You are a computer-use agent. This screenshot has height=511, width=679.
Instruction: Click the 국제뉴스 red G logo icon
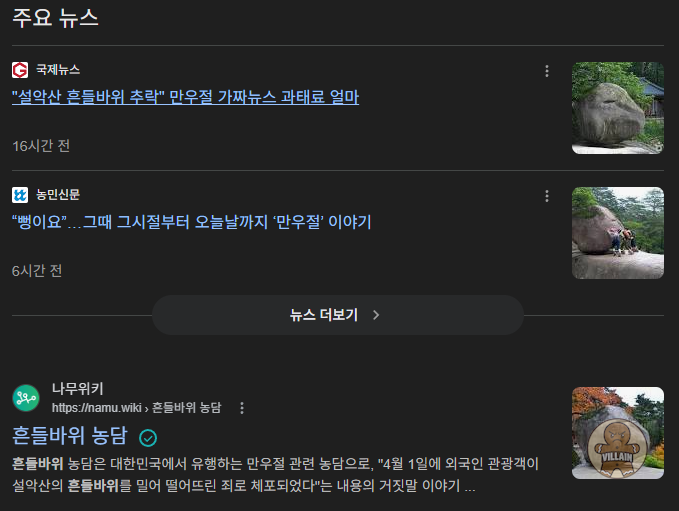click(x=20, y=70)
